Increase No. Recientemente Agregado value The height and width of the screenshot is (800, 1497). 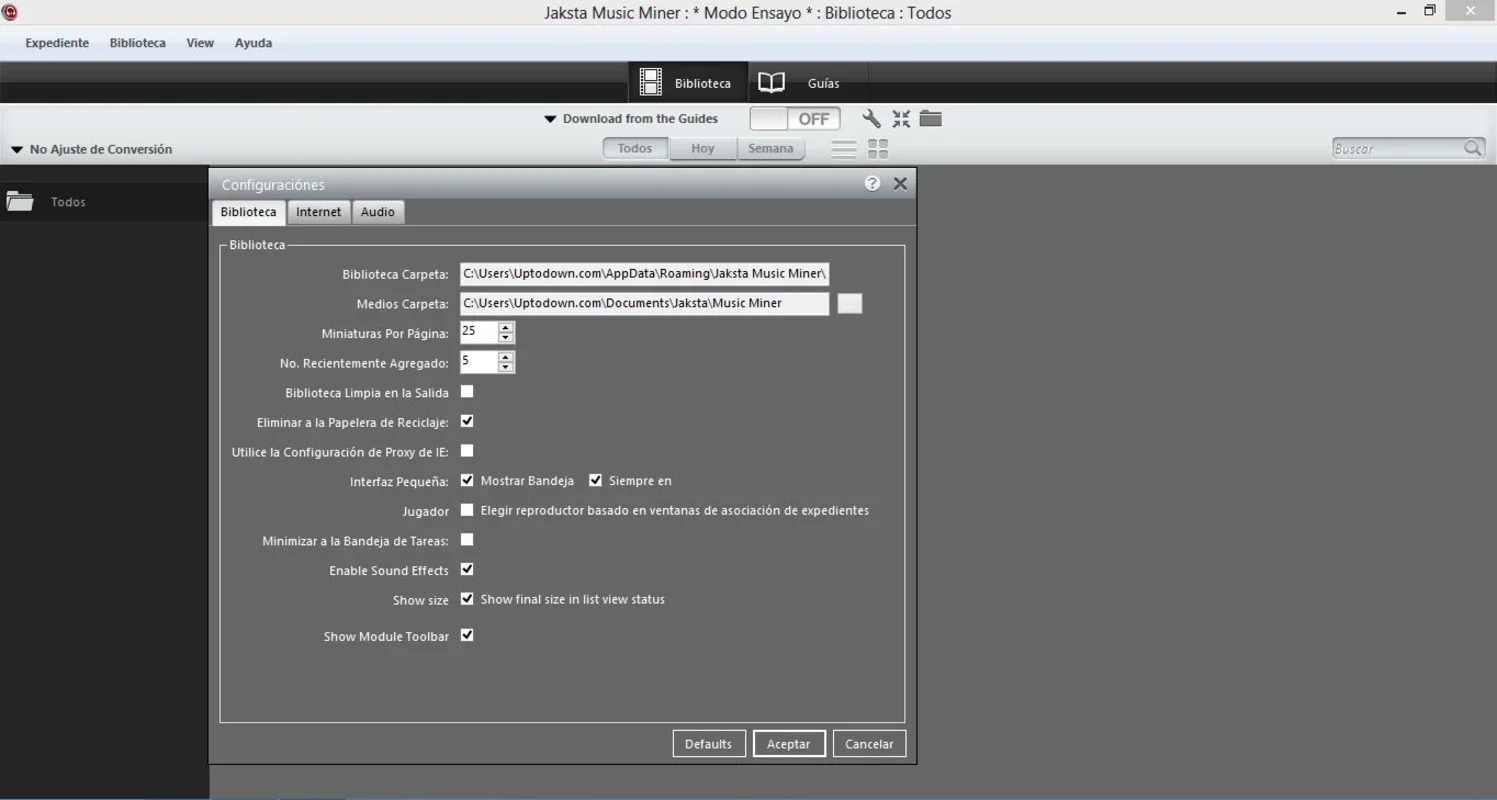coord(506,356)
